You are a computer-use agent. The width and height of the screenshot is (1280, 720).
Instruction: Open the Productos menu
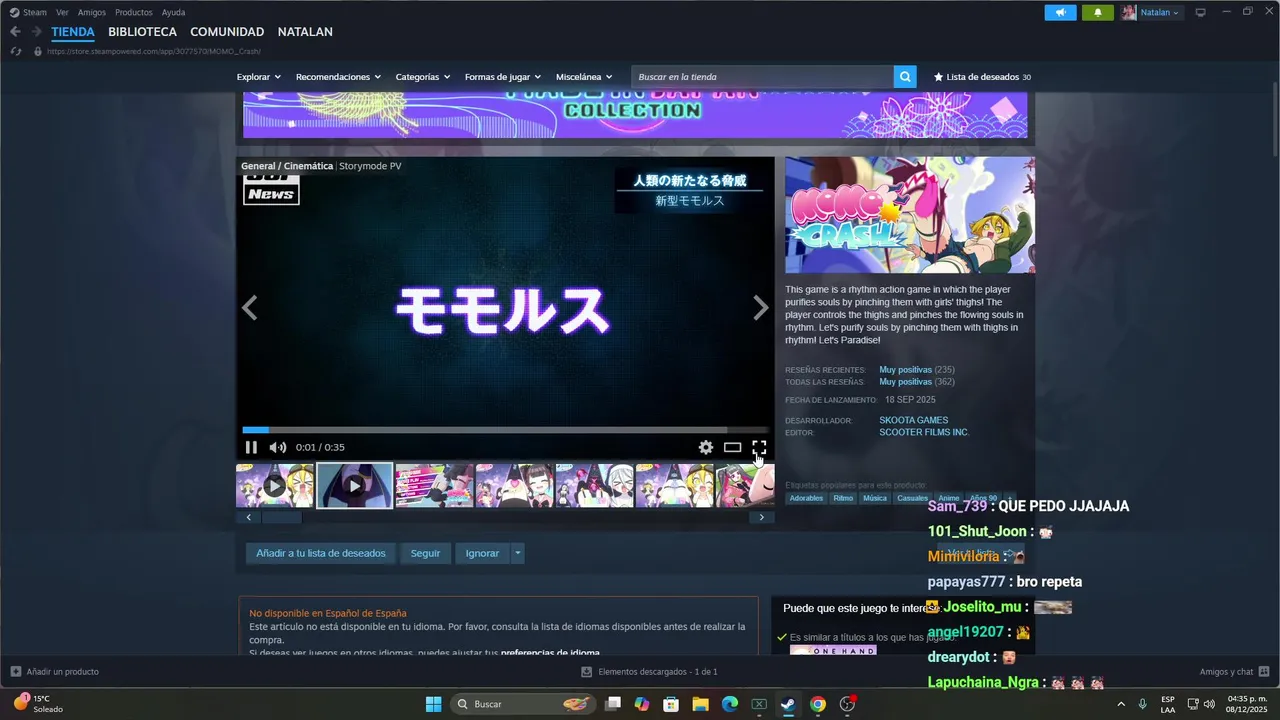(x=134, y=12)
